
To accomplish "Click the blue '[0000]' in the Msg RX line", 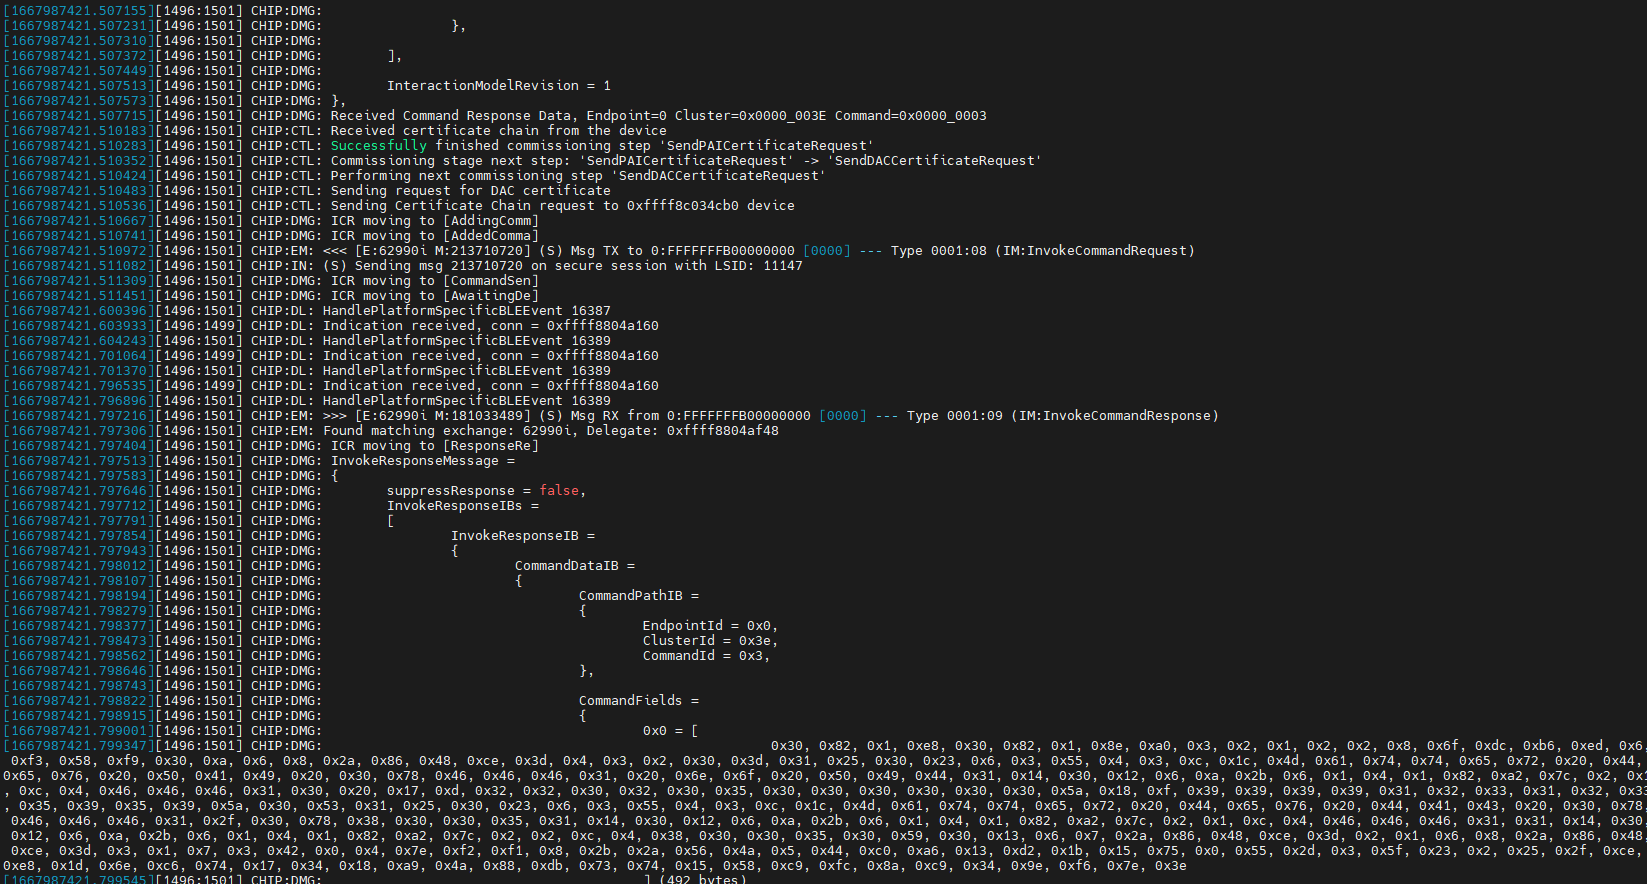I will click(x=843, y=416).
